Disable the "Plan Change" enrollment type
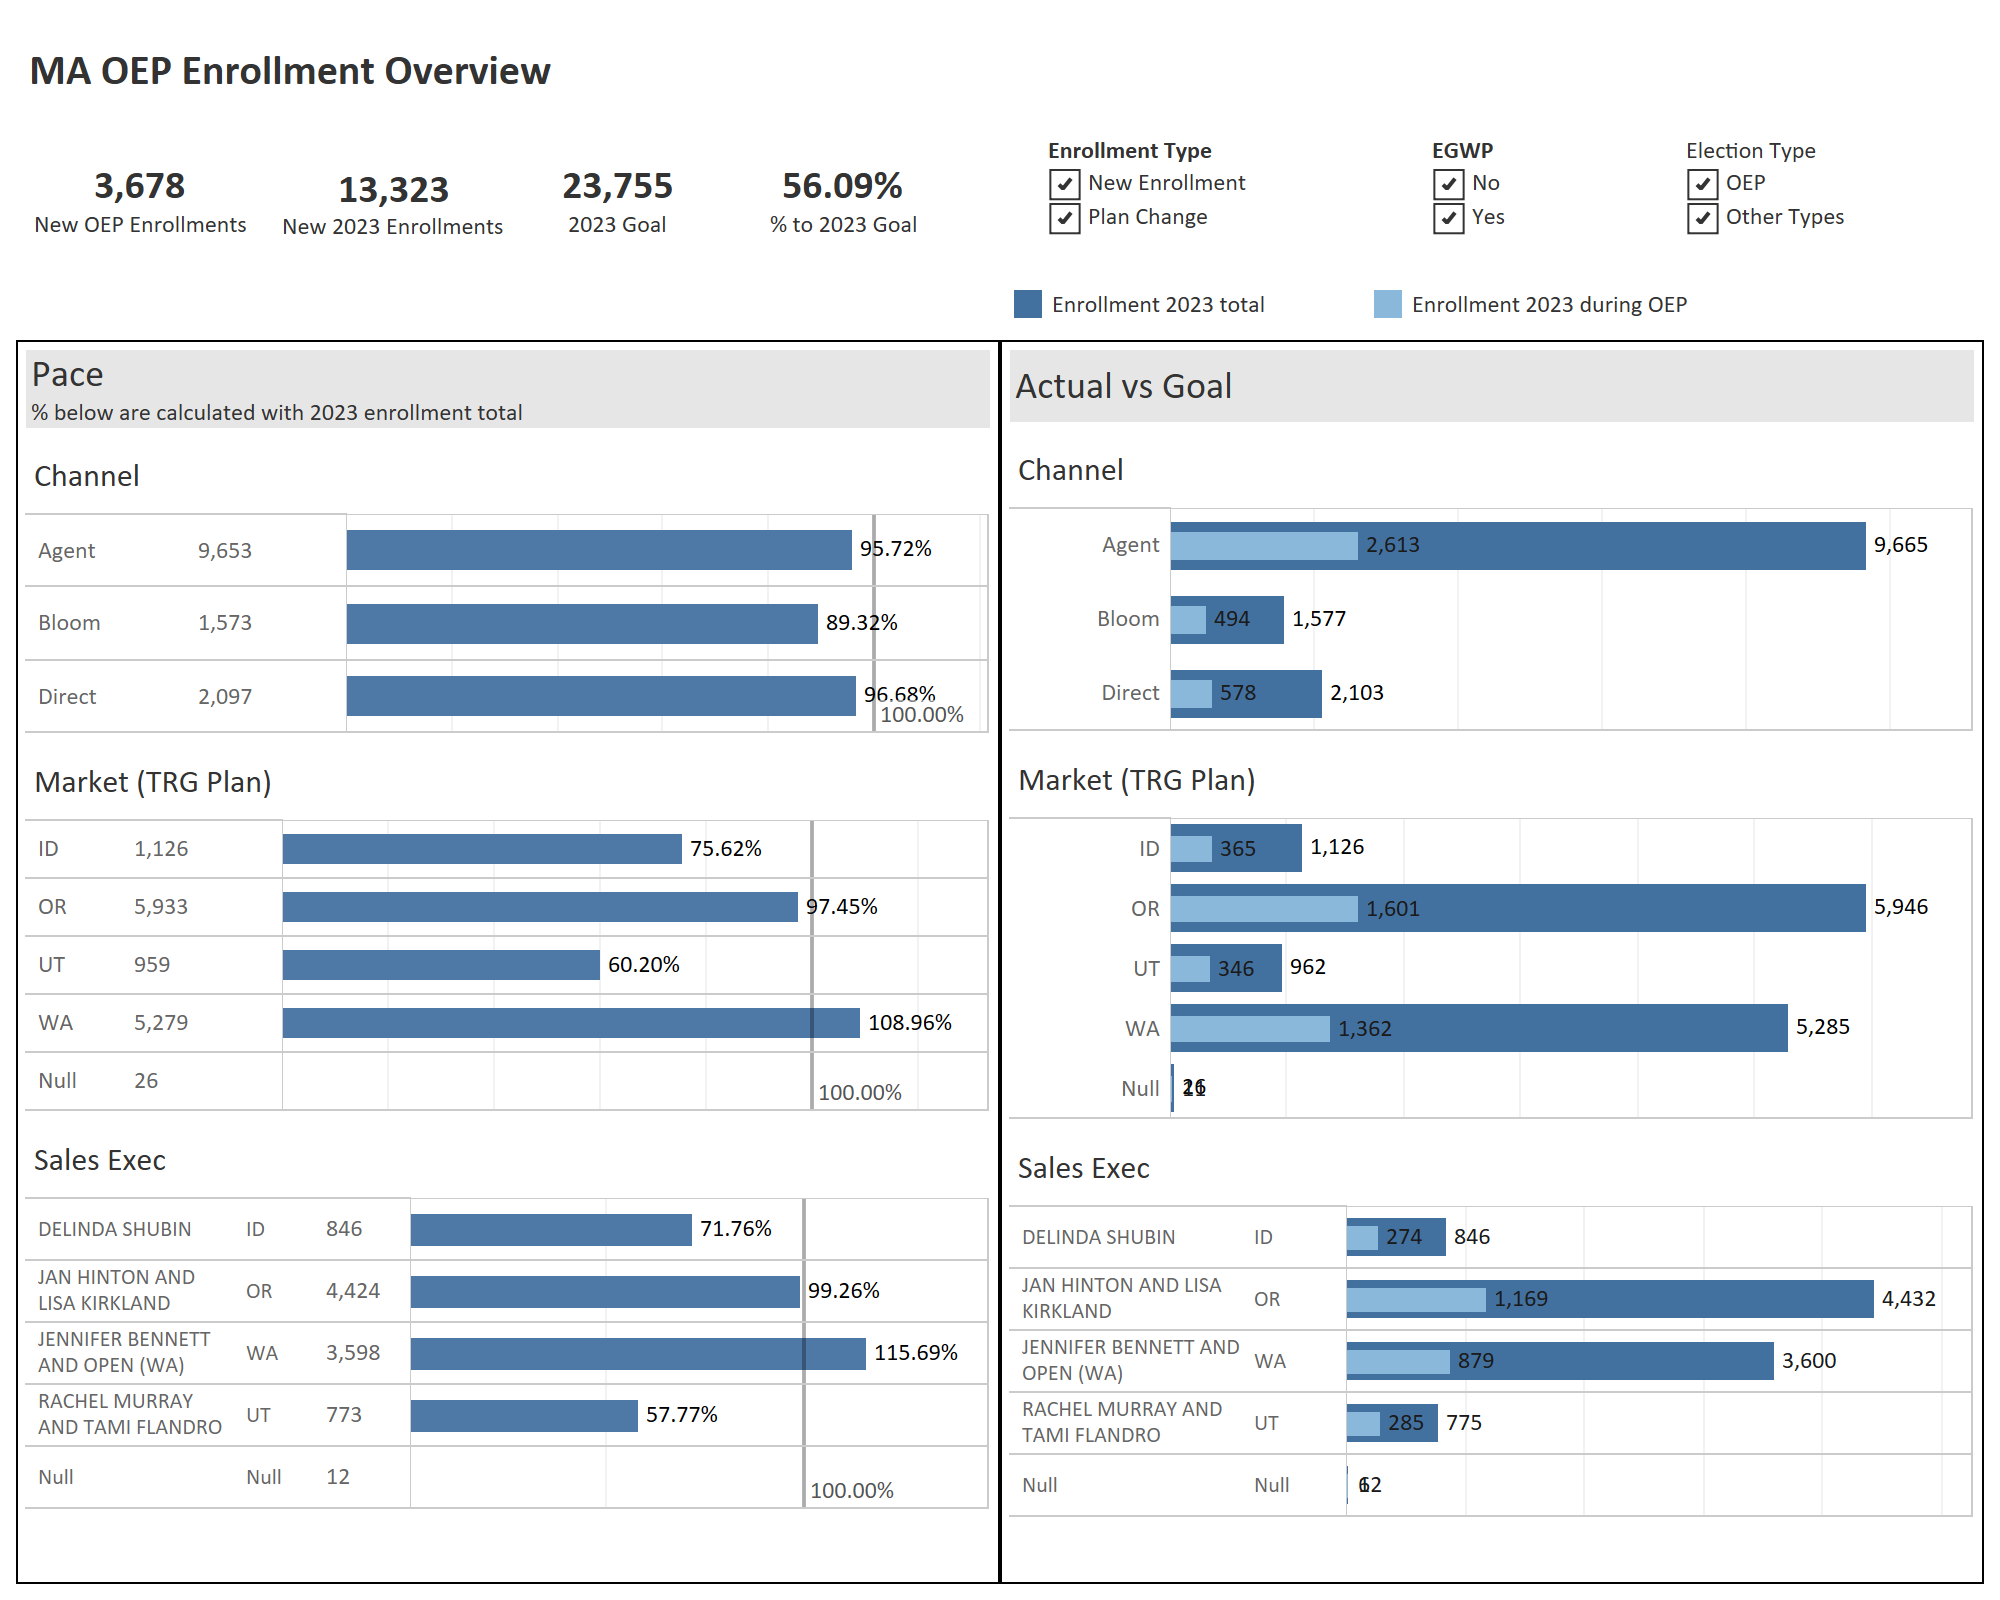This screenshot has height=1600, width=2000. point(1063,217)
